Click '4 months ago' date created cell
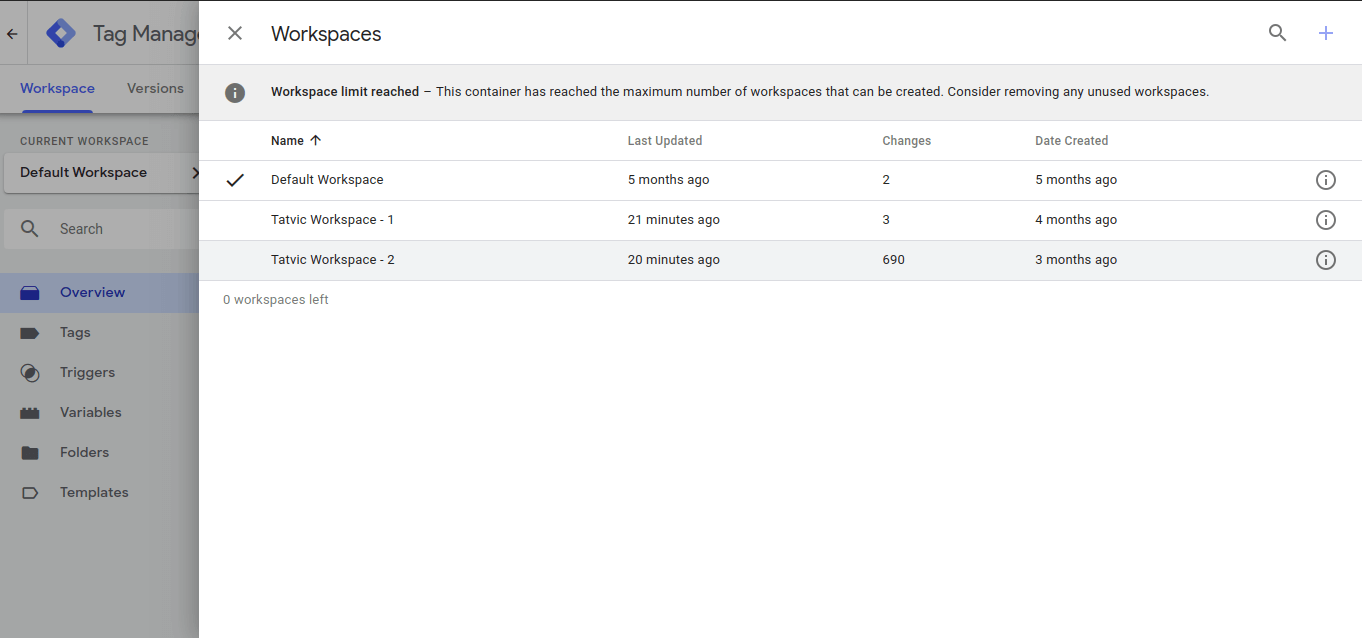 [1076, 220]
